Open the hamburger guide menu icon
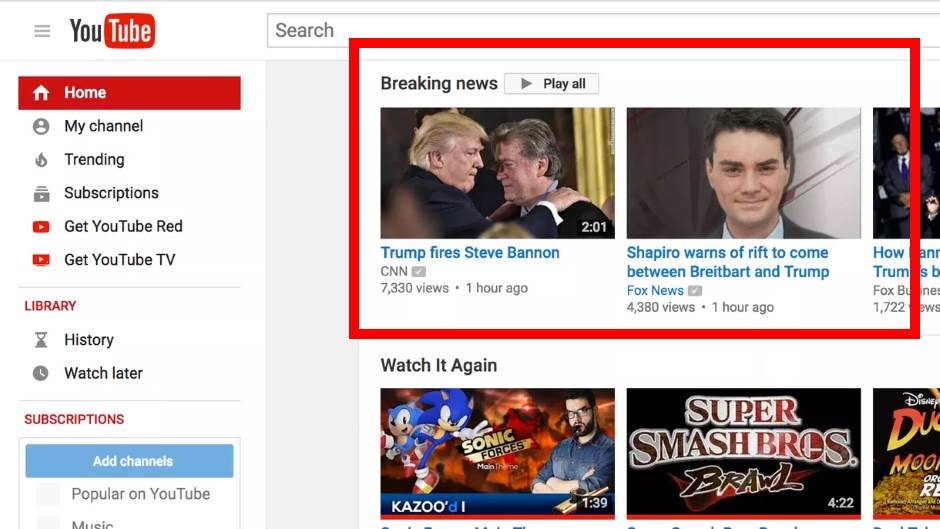Viewport: 940px width, 529px height. [42, 31]
